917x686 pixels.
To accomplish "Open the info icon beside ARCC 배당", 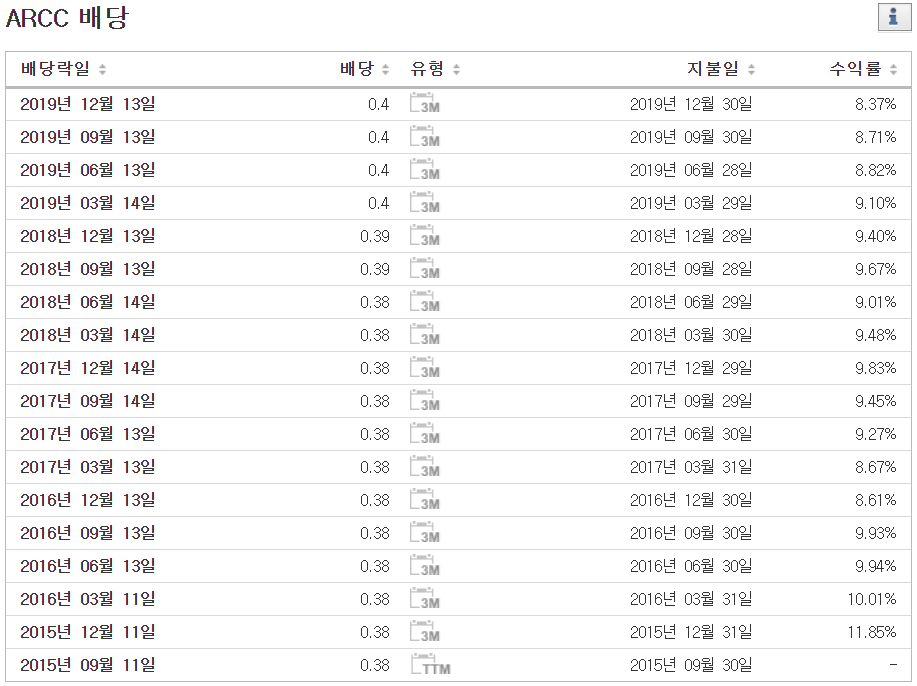I will (894, 17).
